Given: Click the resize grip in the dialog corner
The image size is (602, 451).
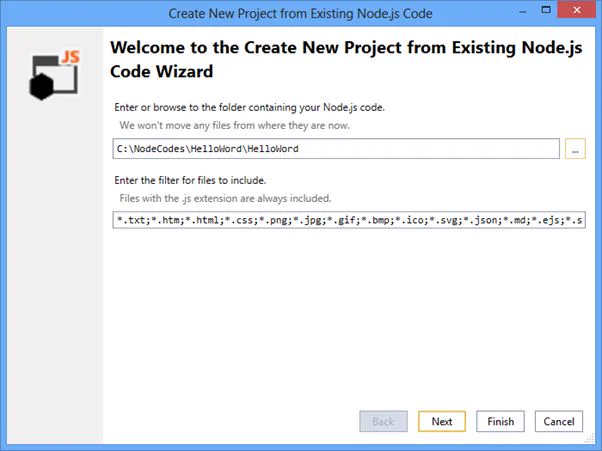Looking at the screenshot, I should pos(589,438).
